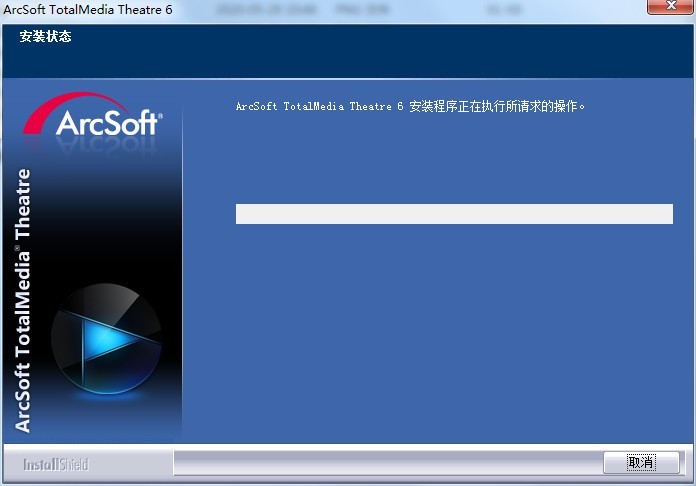The height and width of the screenshot is (486, 696).
Task: Click the 安装状态 heading
Action: click(45, 36)
